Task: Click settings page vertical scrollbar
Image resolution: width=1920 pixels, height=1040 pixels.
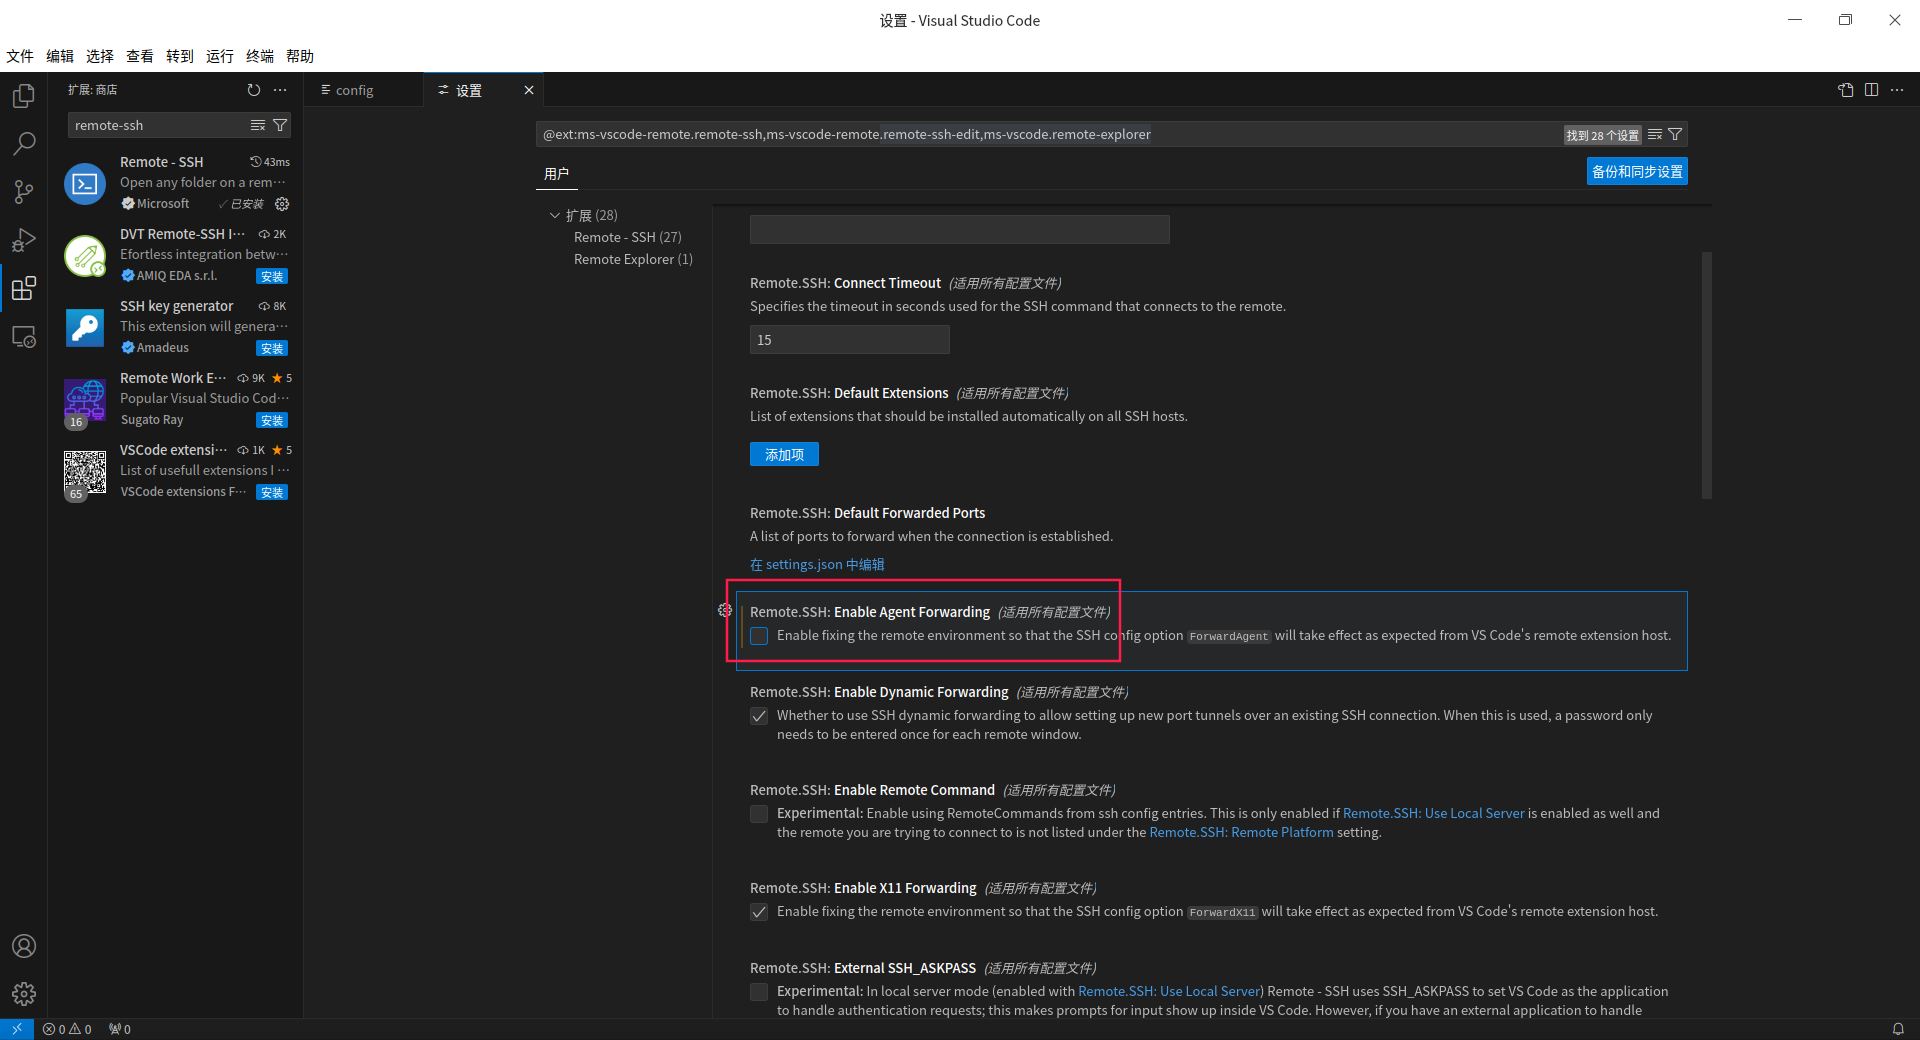Action: tap(1707, 375)
